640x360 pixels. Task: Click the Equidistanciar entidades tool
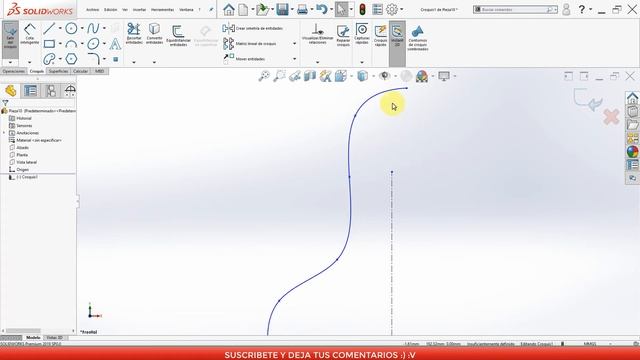click(178, 35)
